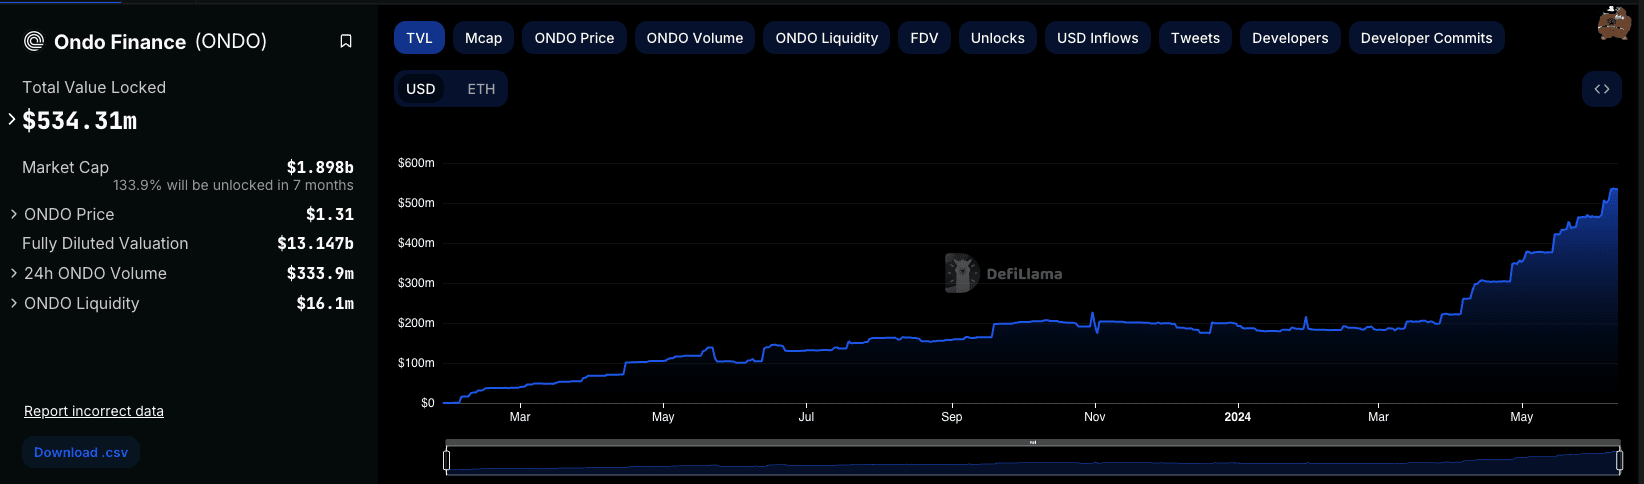Image resolution: width=1644 pixels, height=484 pixels.
Task: Click the $333.9m 24h volume value
Action: pos(320,273)
